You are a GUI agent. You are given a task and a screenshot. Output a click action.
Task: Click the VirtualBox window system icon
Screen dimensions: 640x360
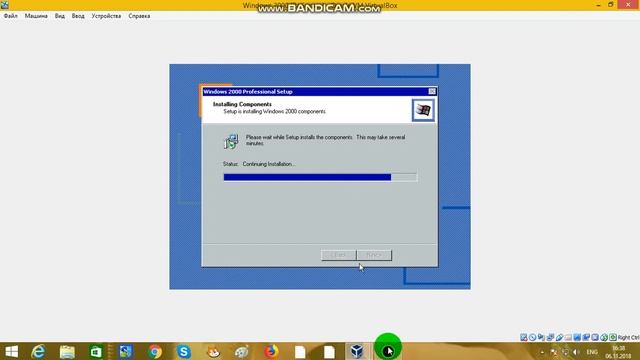[4, 5]
